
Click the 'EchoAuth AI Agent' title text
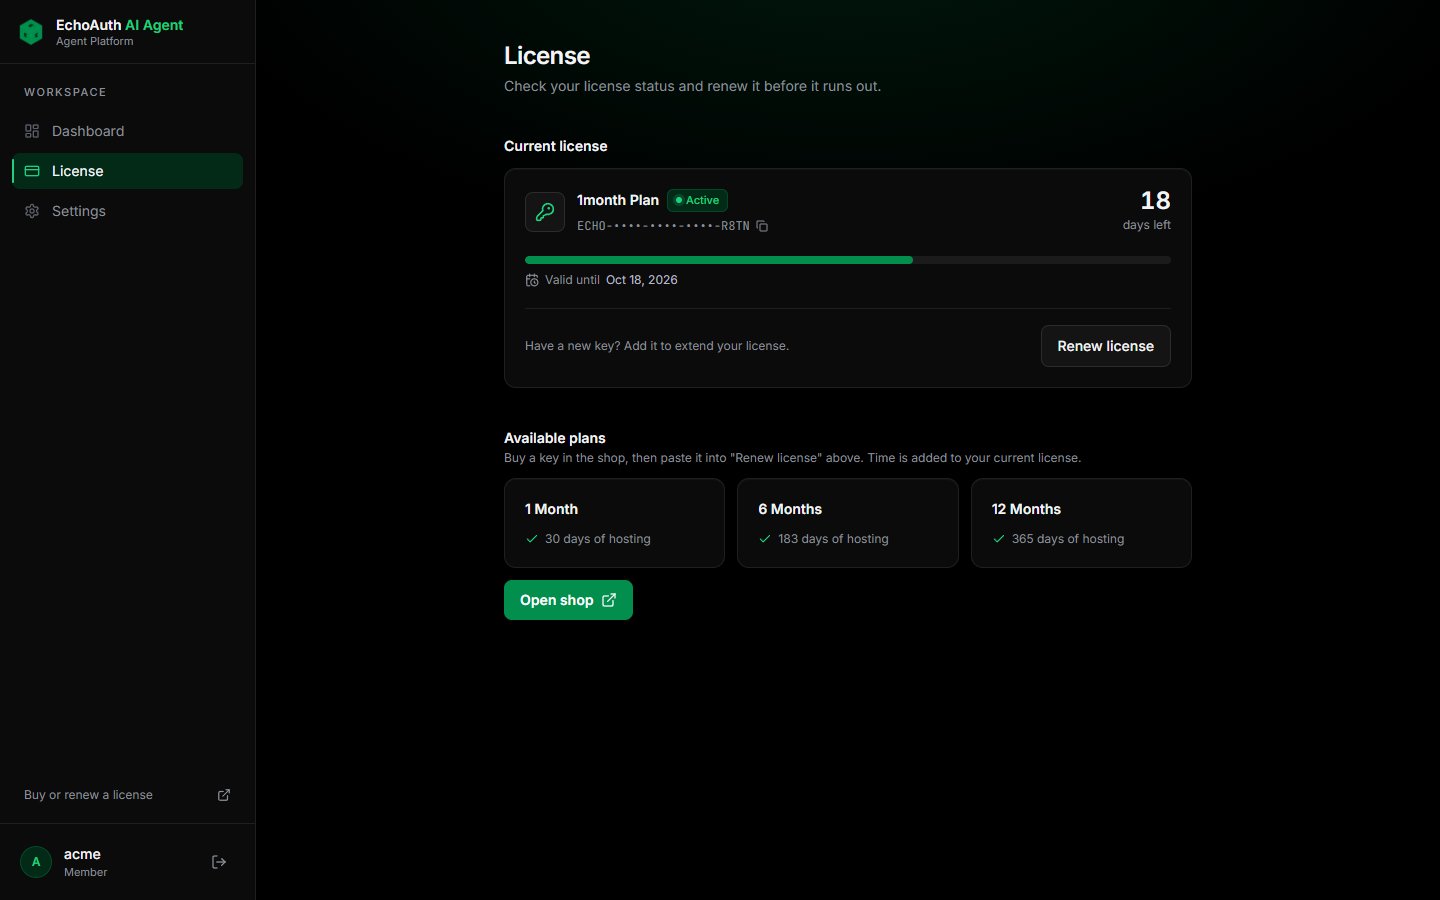pos(120,25)
